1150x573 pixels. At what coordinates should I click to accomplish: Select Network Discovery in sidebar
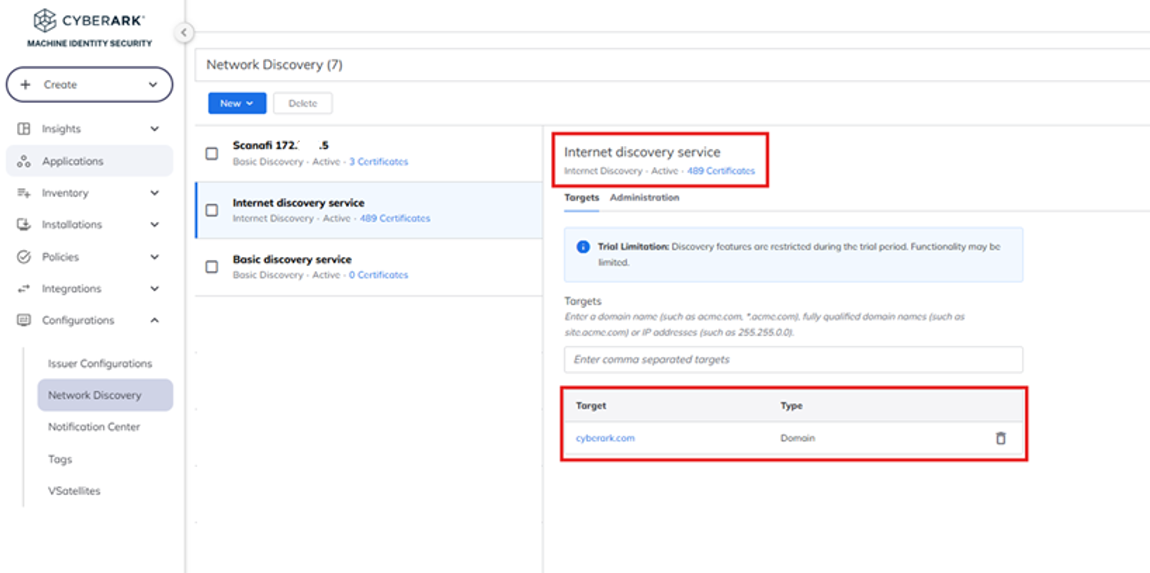pyautogui.click(x=105, y=395)
